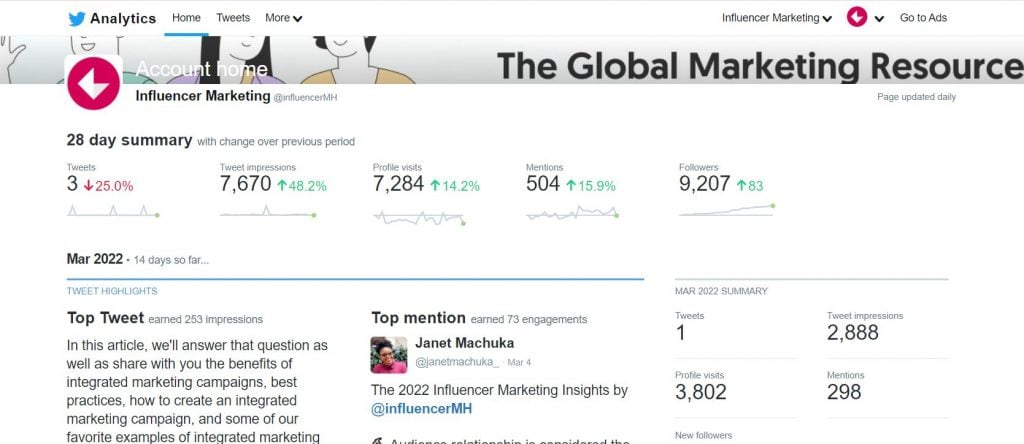Open the Influencer Marketing account dropdown
This screenshot has height=444, width=1024.
[x=776, y=18]
